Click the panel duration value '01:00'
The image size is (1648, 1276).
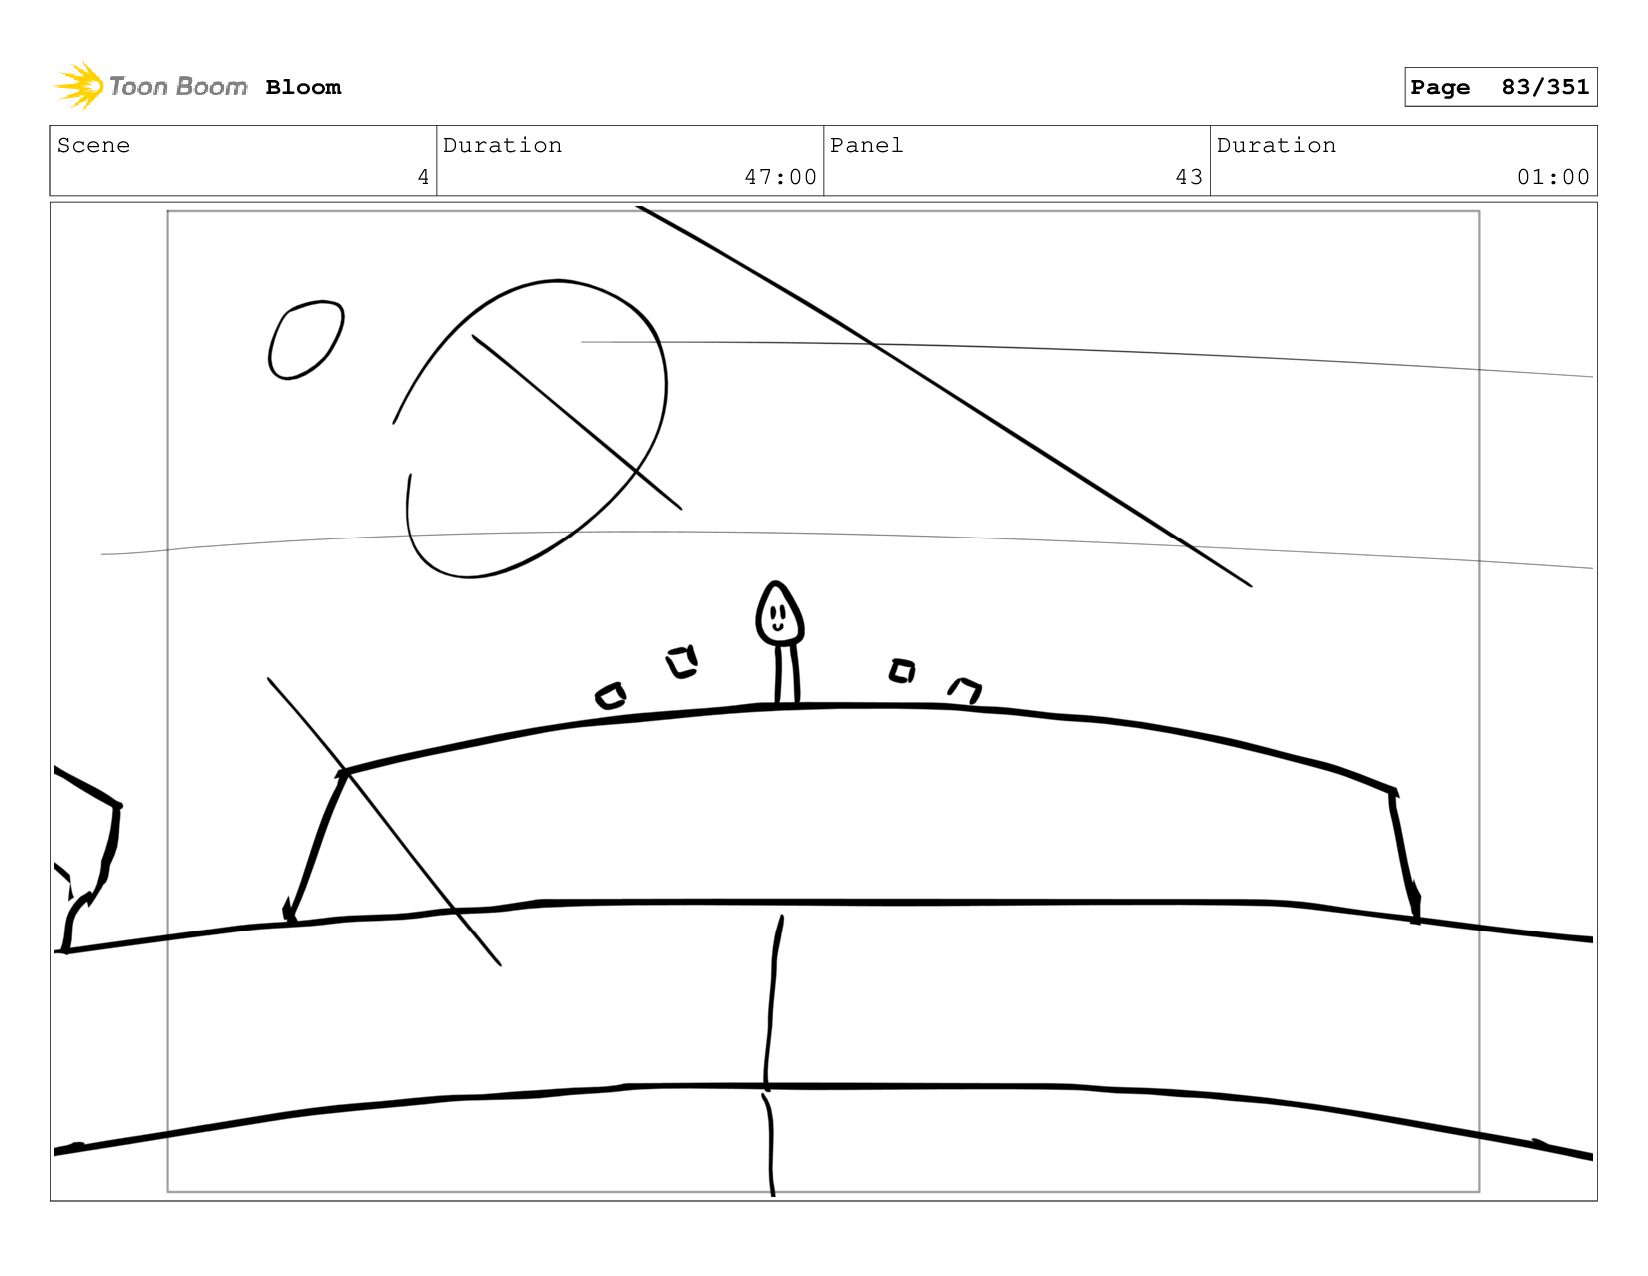[1553, 177]
